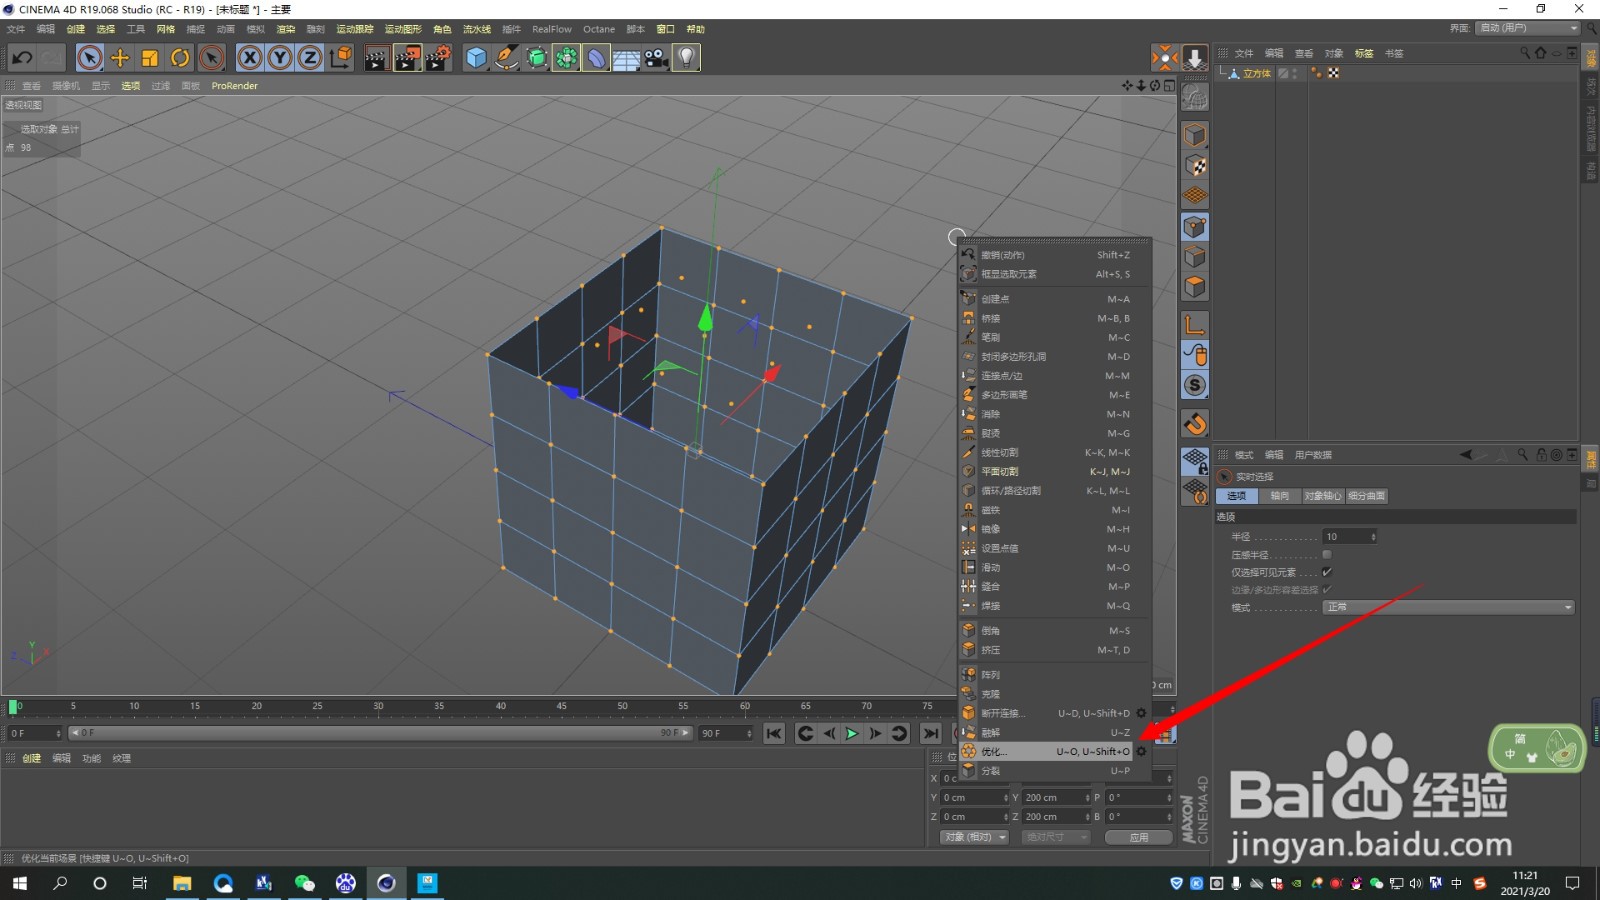1600x900 pixels.
Task: Open the 断开连接 options gear
Action: click(1141, 713)
